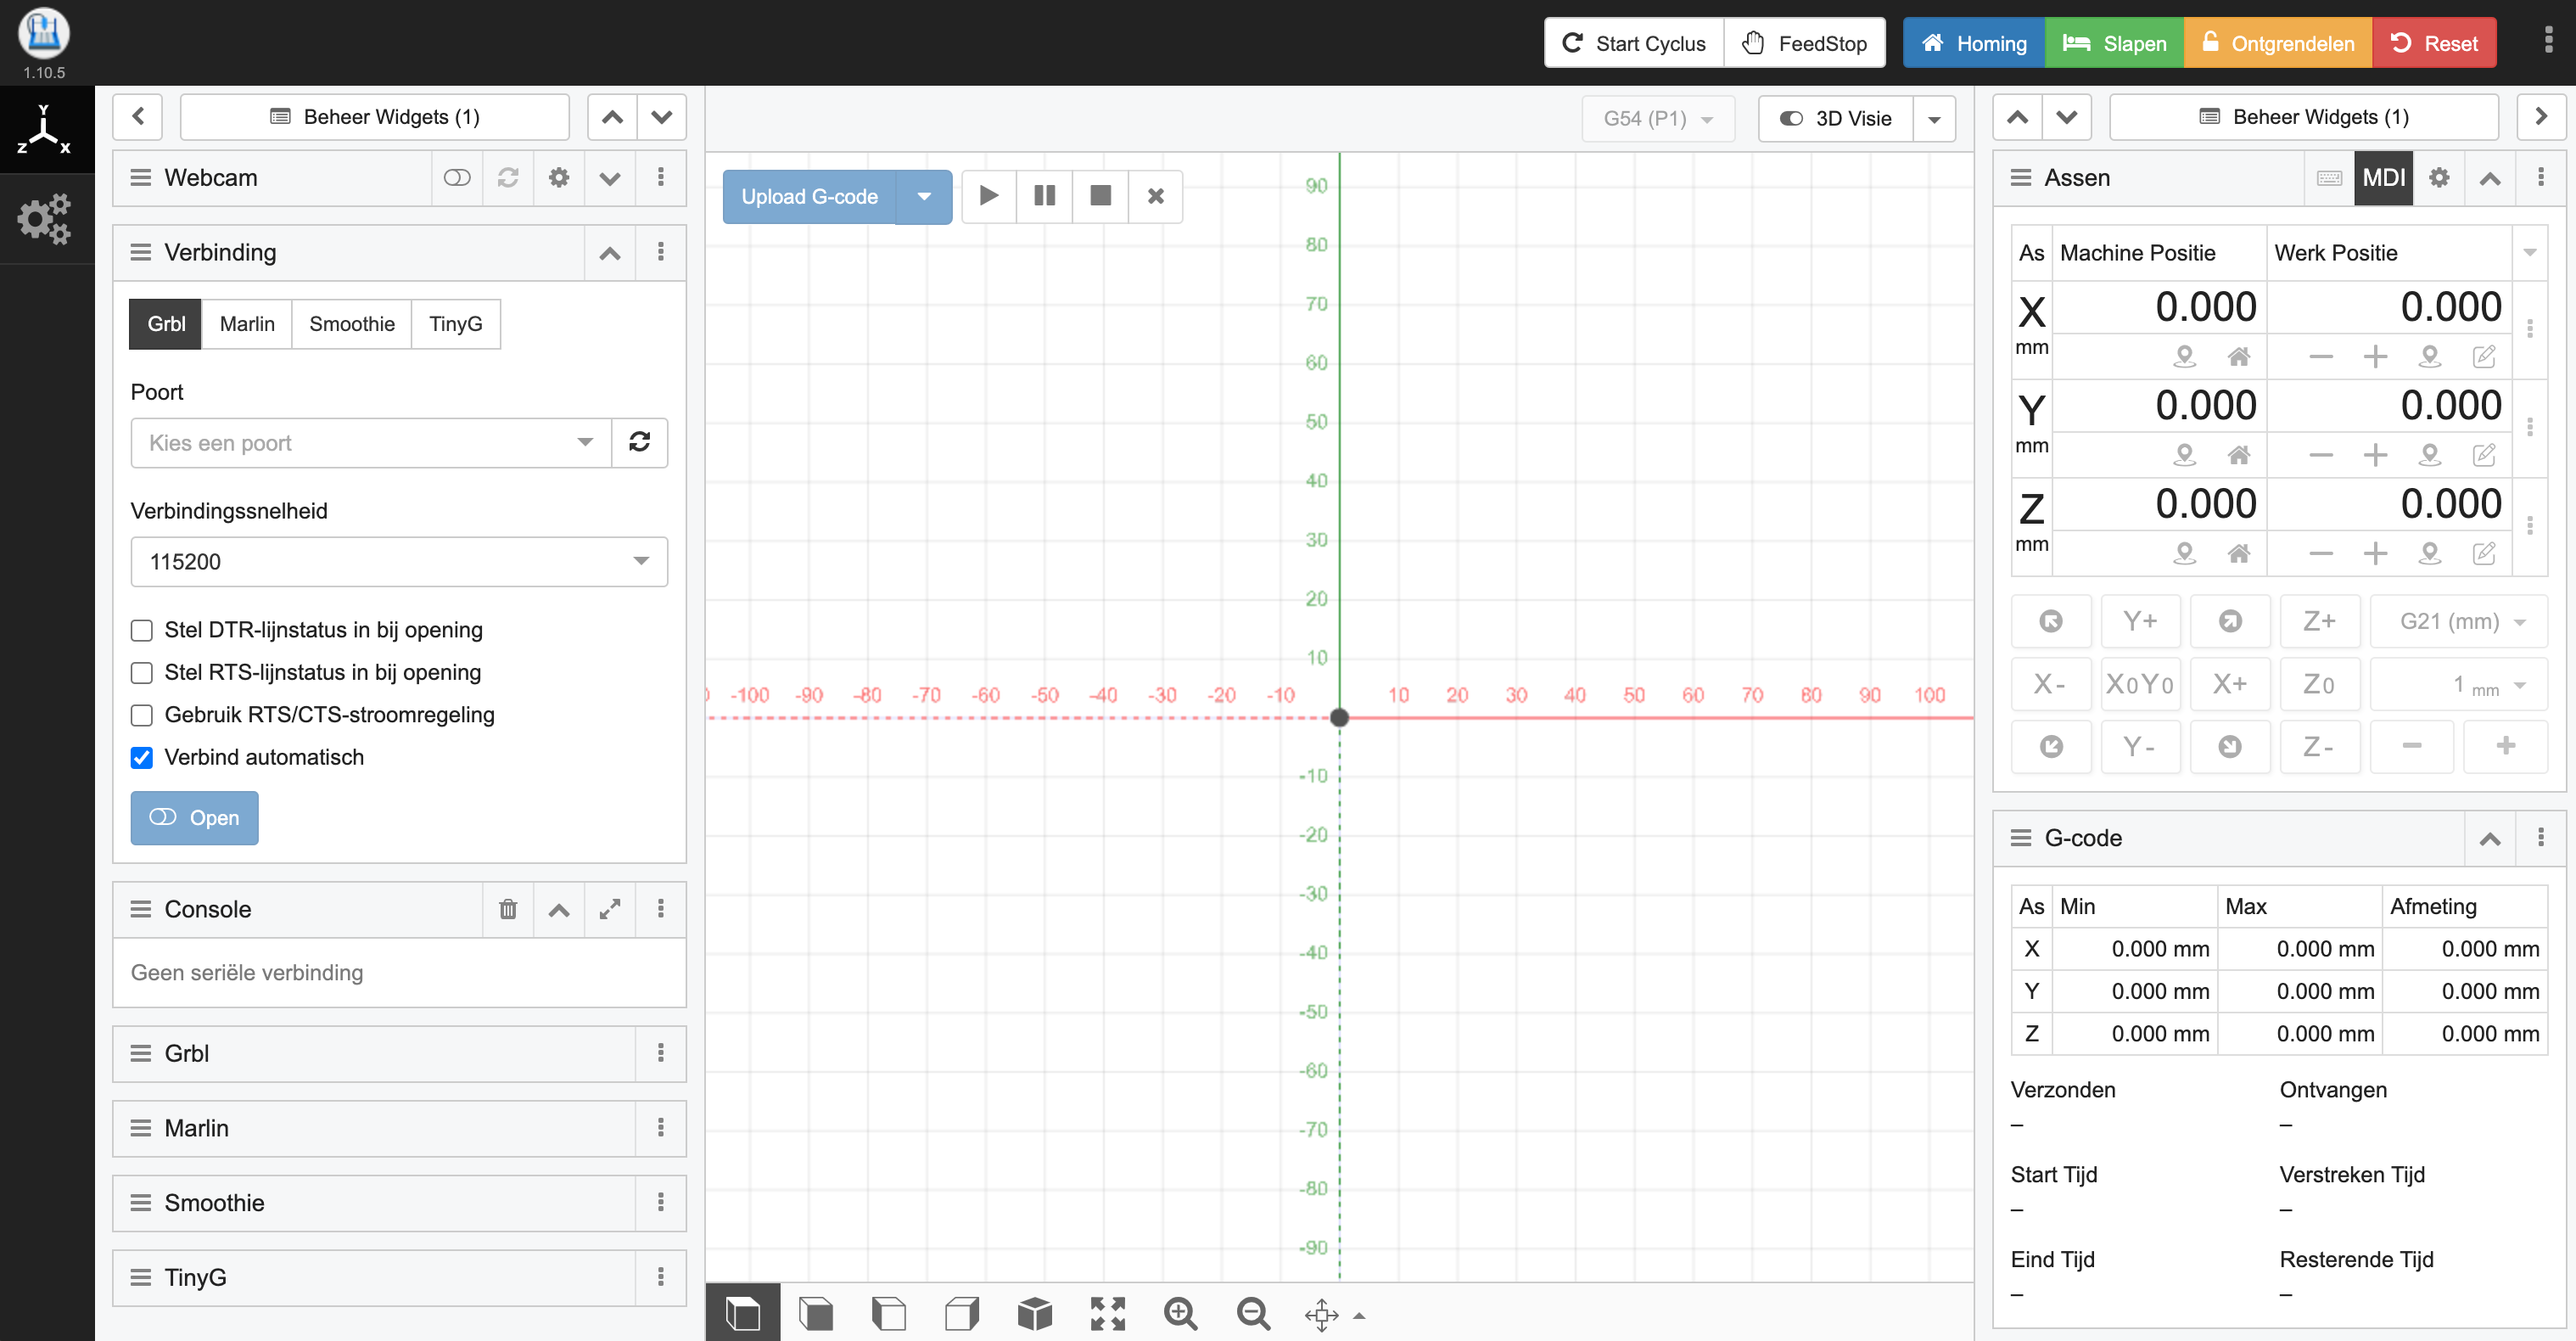Open Assen widget settings gear
Image resolution: width=2576 pixels, height=1341 pixels.
coord(2440,177)
